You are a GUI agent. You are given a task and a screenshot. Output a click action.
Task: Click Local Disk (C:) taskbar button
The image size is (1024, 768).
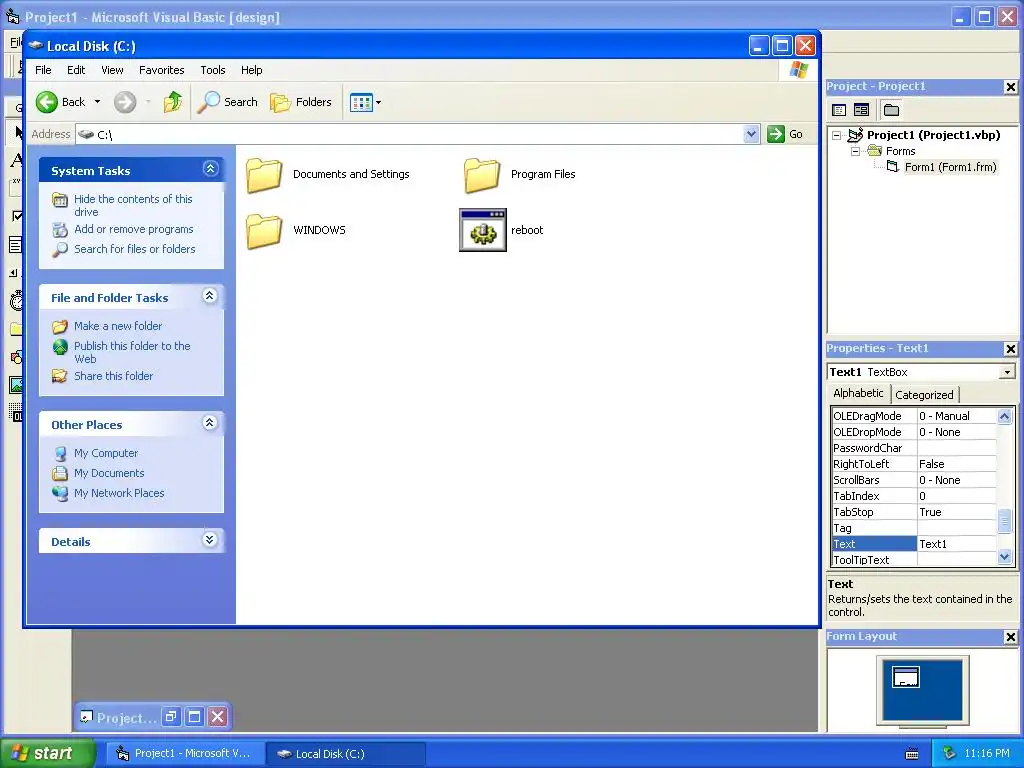pos(346,754)
